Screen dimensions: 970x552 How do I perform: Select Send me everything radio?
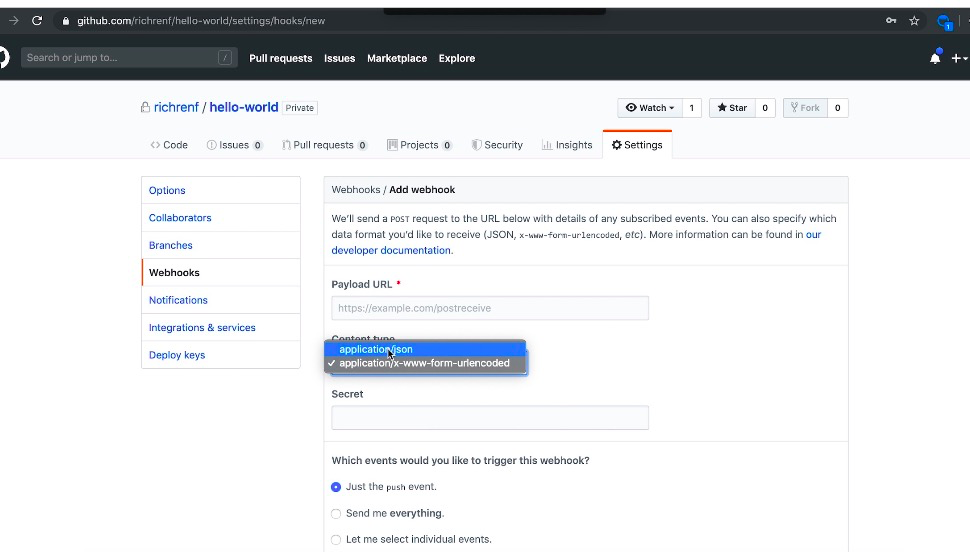(x=336, y=514)
